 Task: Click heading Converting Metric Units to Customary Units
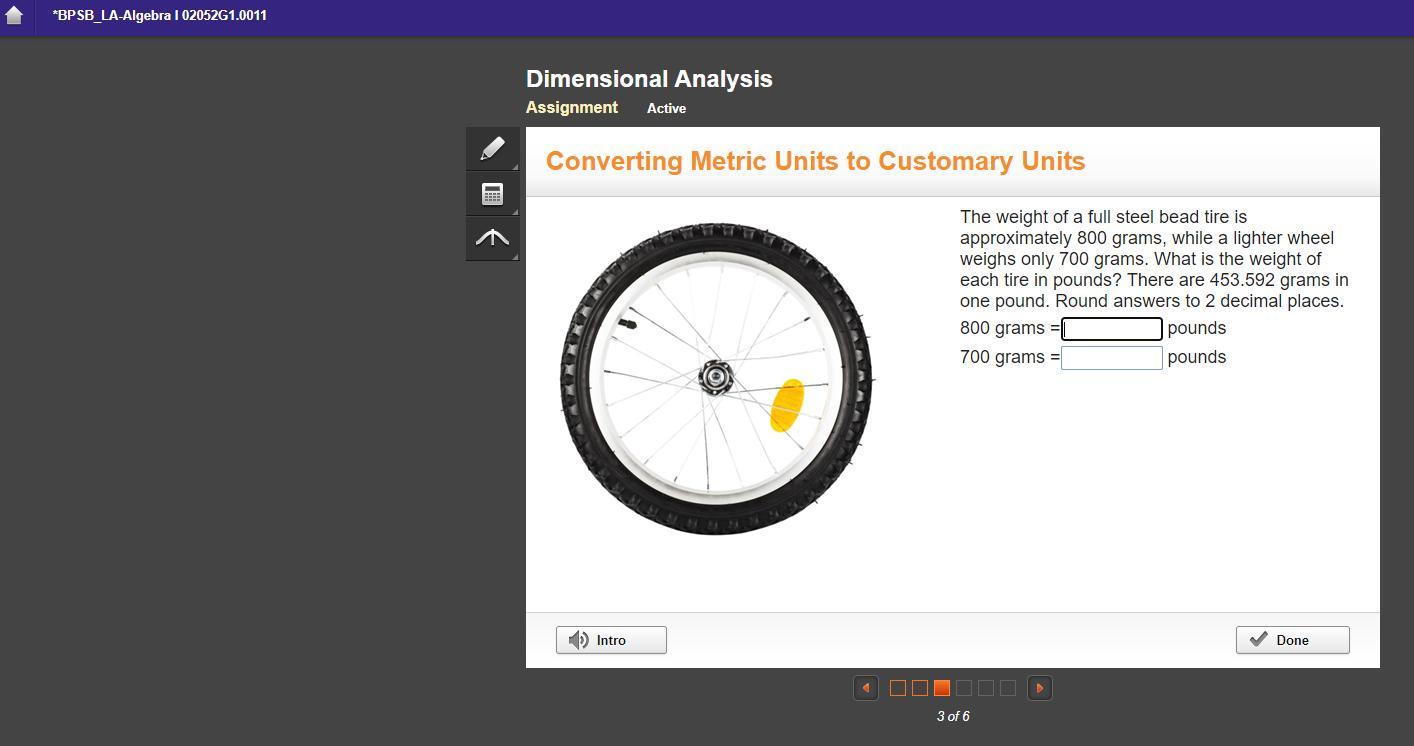pos(815,161)
